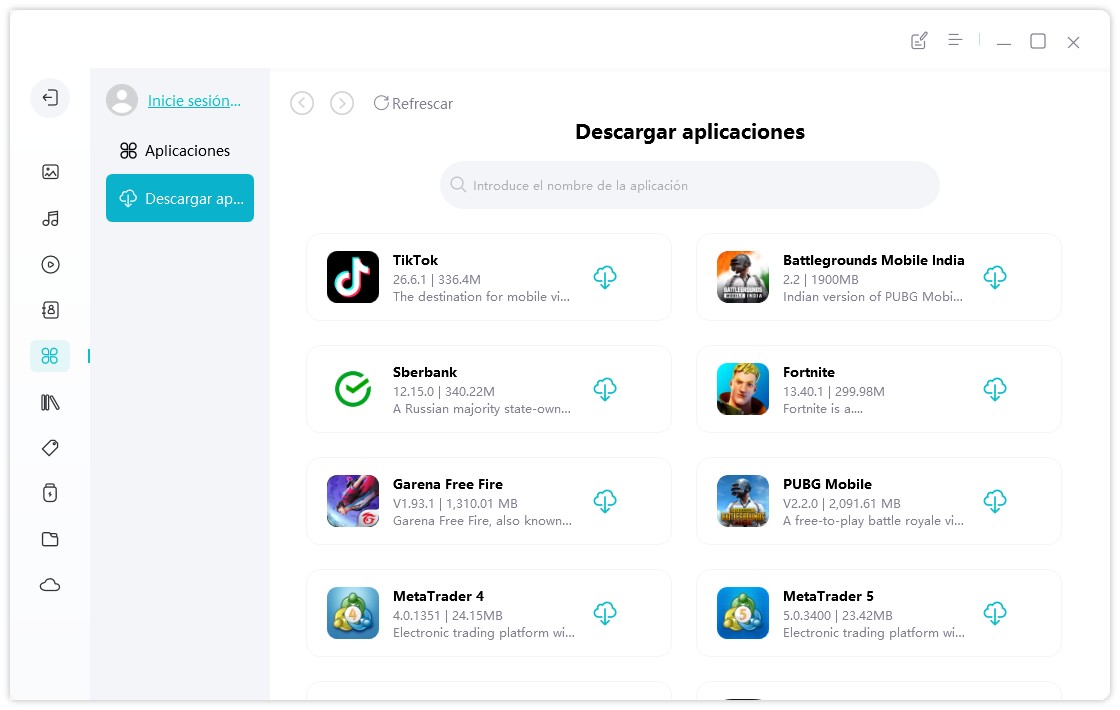
Task: Open the battery icon section in sidebar
Action: (50, 493)
